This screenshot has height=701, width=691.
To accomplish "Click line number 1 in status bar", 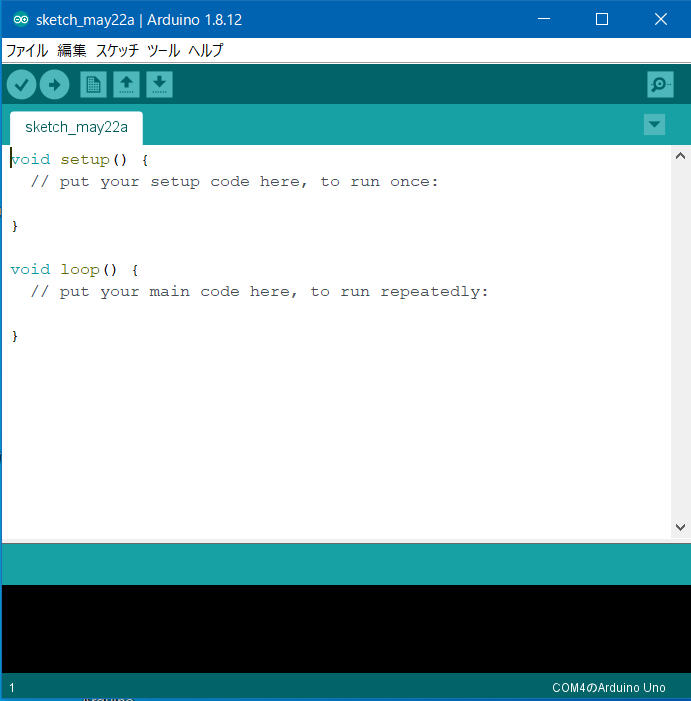I will (x=12, y=687).
